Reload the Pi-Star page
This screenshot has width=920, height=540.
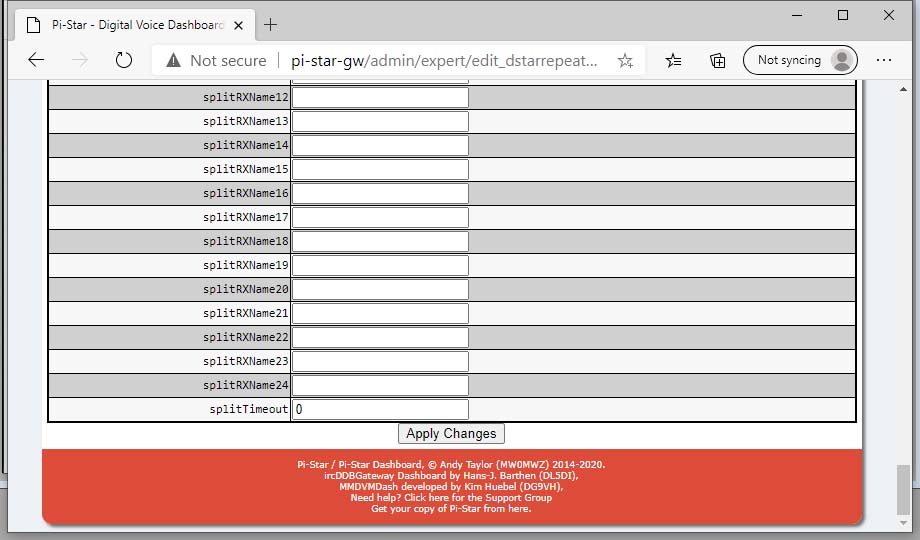pos(124,60)
